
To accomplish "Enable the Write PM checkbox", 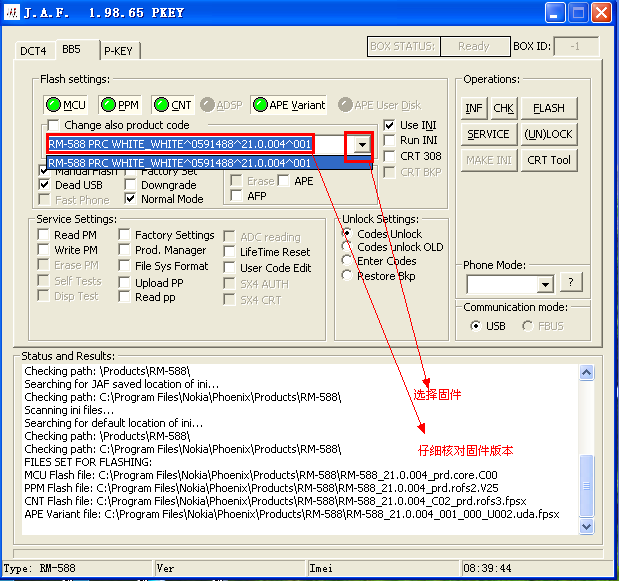I will tap(43, 249).
